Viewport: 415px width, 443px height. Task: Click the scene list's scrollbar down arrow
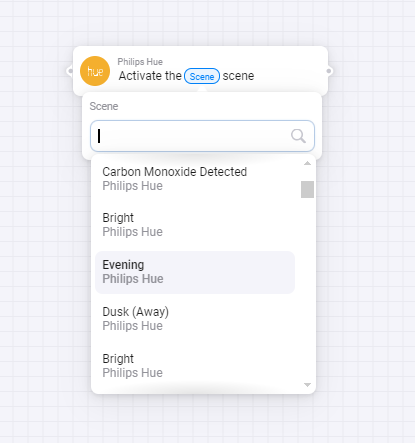coord(307,385)
